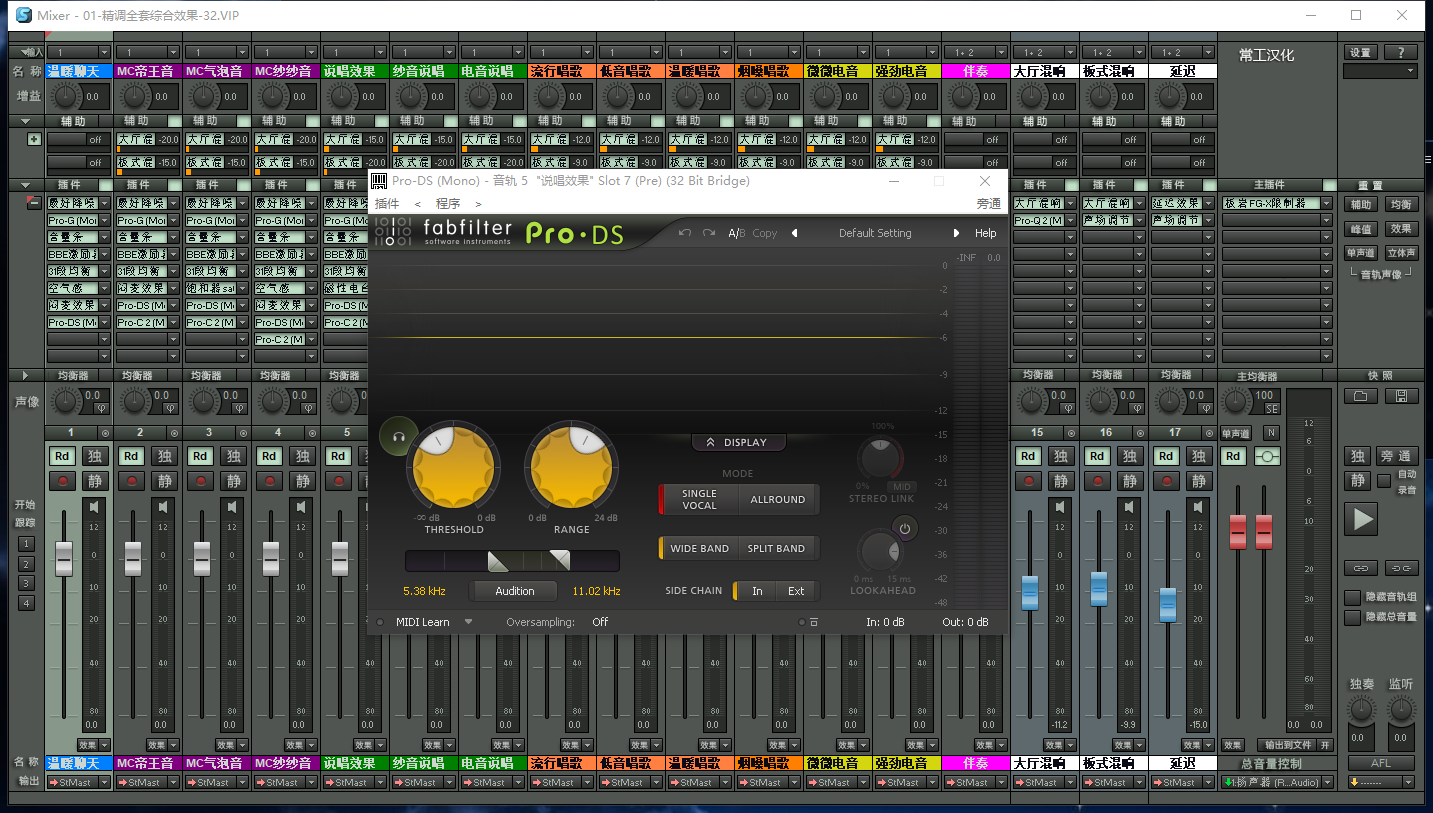
Task: Click the Pro-DS undo arrow
Action: pos(685,233)
